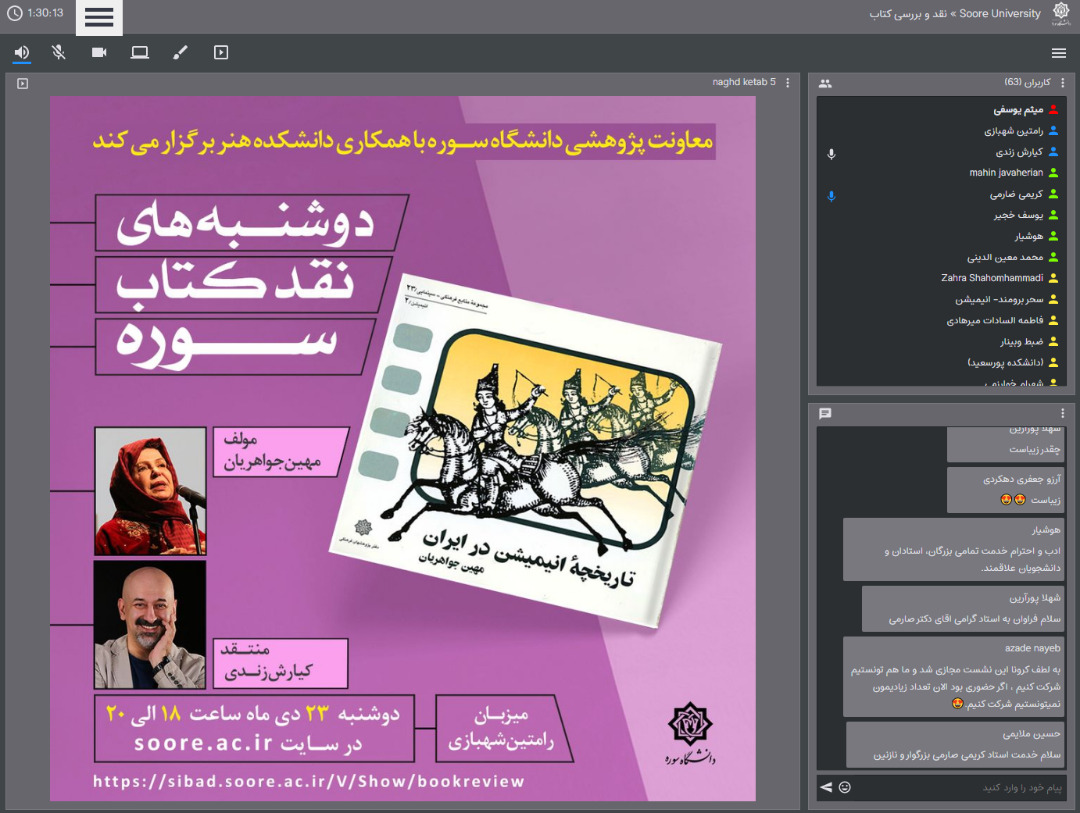1080x813 pixels.
Task: Click microphone icon in کیارش زندی row
Action: pyautogui.click(x=831, y=154)
